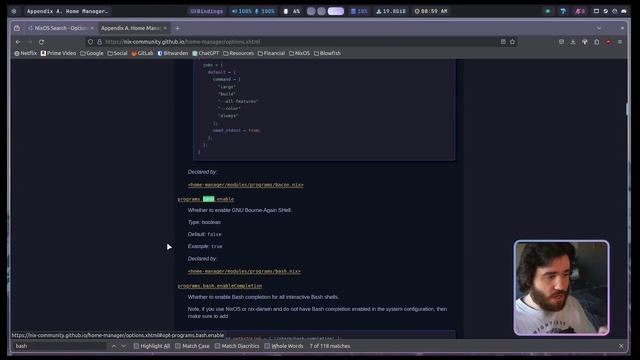Bookmark this page with the star icon
This screenshot has width=640, height=360.
click(512, 42)
